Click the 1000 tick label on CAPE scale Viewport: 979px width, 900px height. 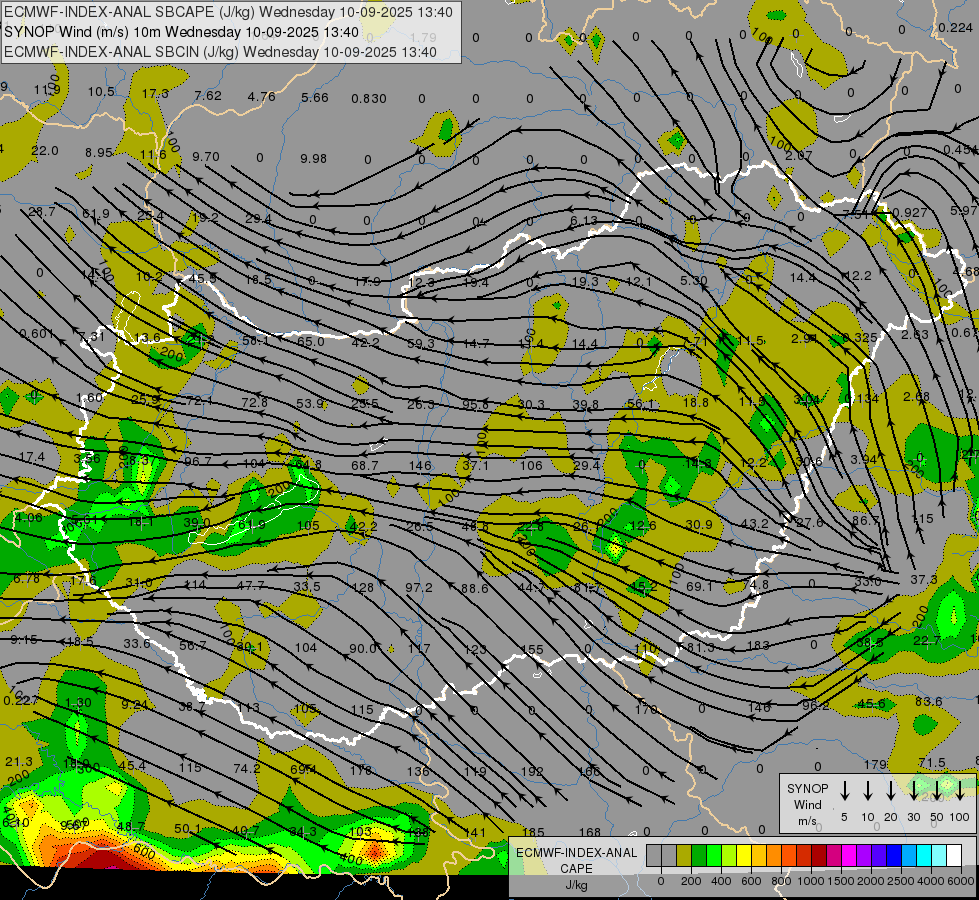[x=810, y=881]
